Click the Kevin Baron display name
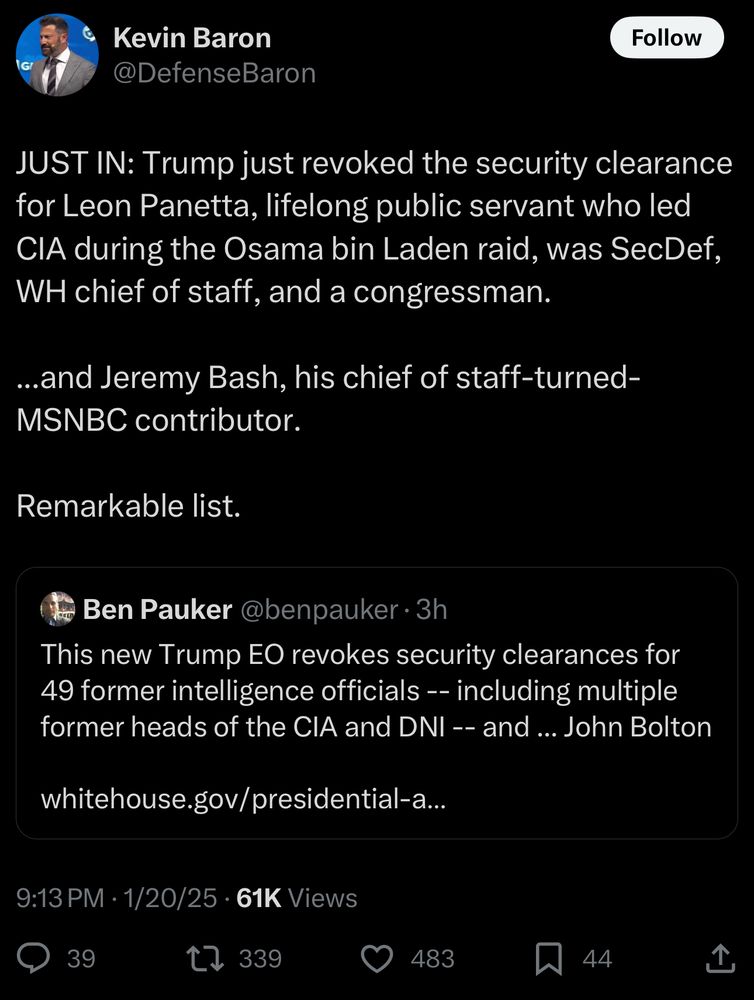Image resolution: width=754 pixels, height=1000 pixels. point(192,38)
